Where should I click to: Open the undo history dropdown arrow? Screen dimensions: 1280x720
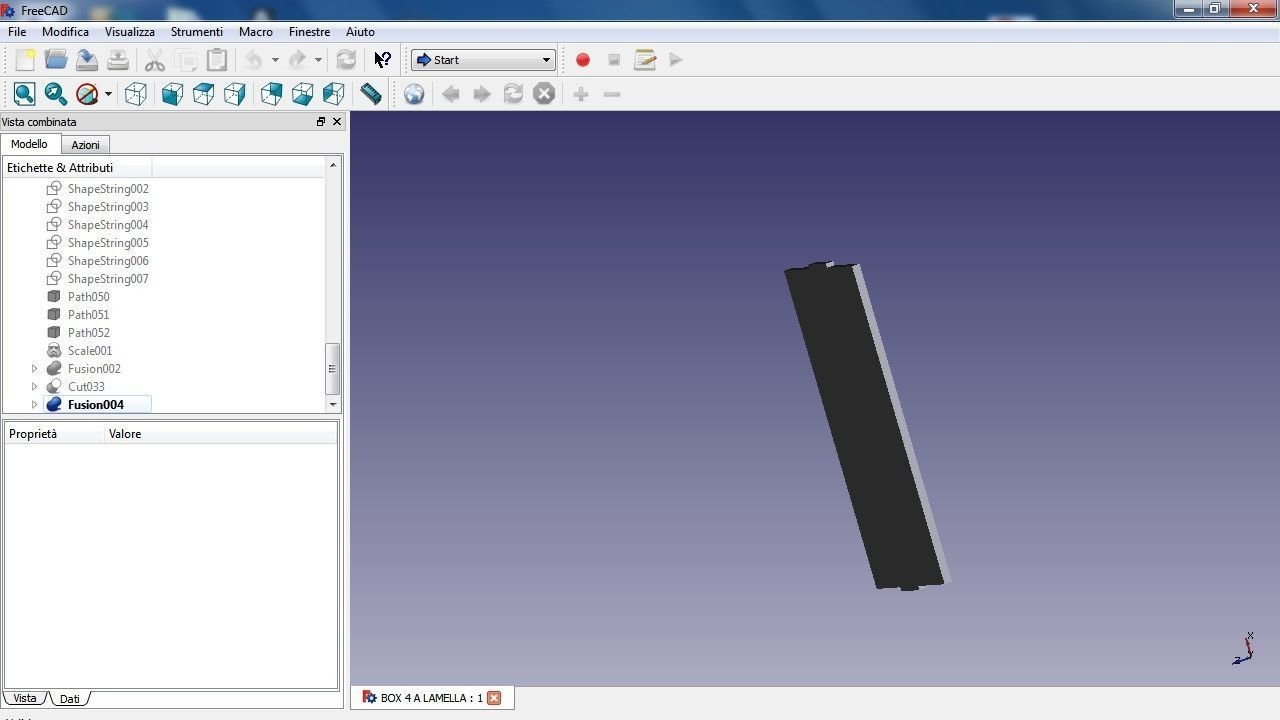(x=275, y=60)
